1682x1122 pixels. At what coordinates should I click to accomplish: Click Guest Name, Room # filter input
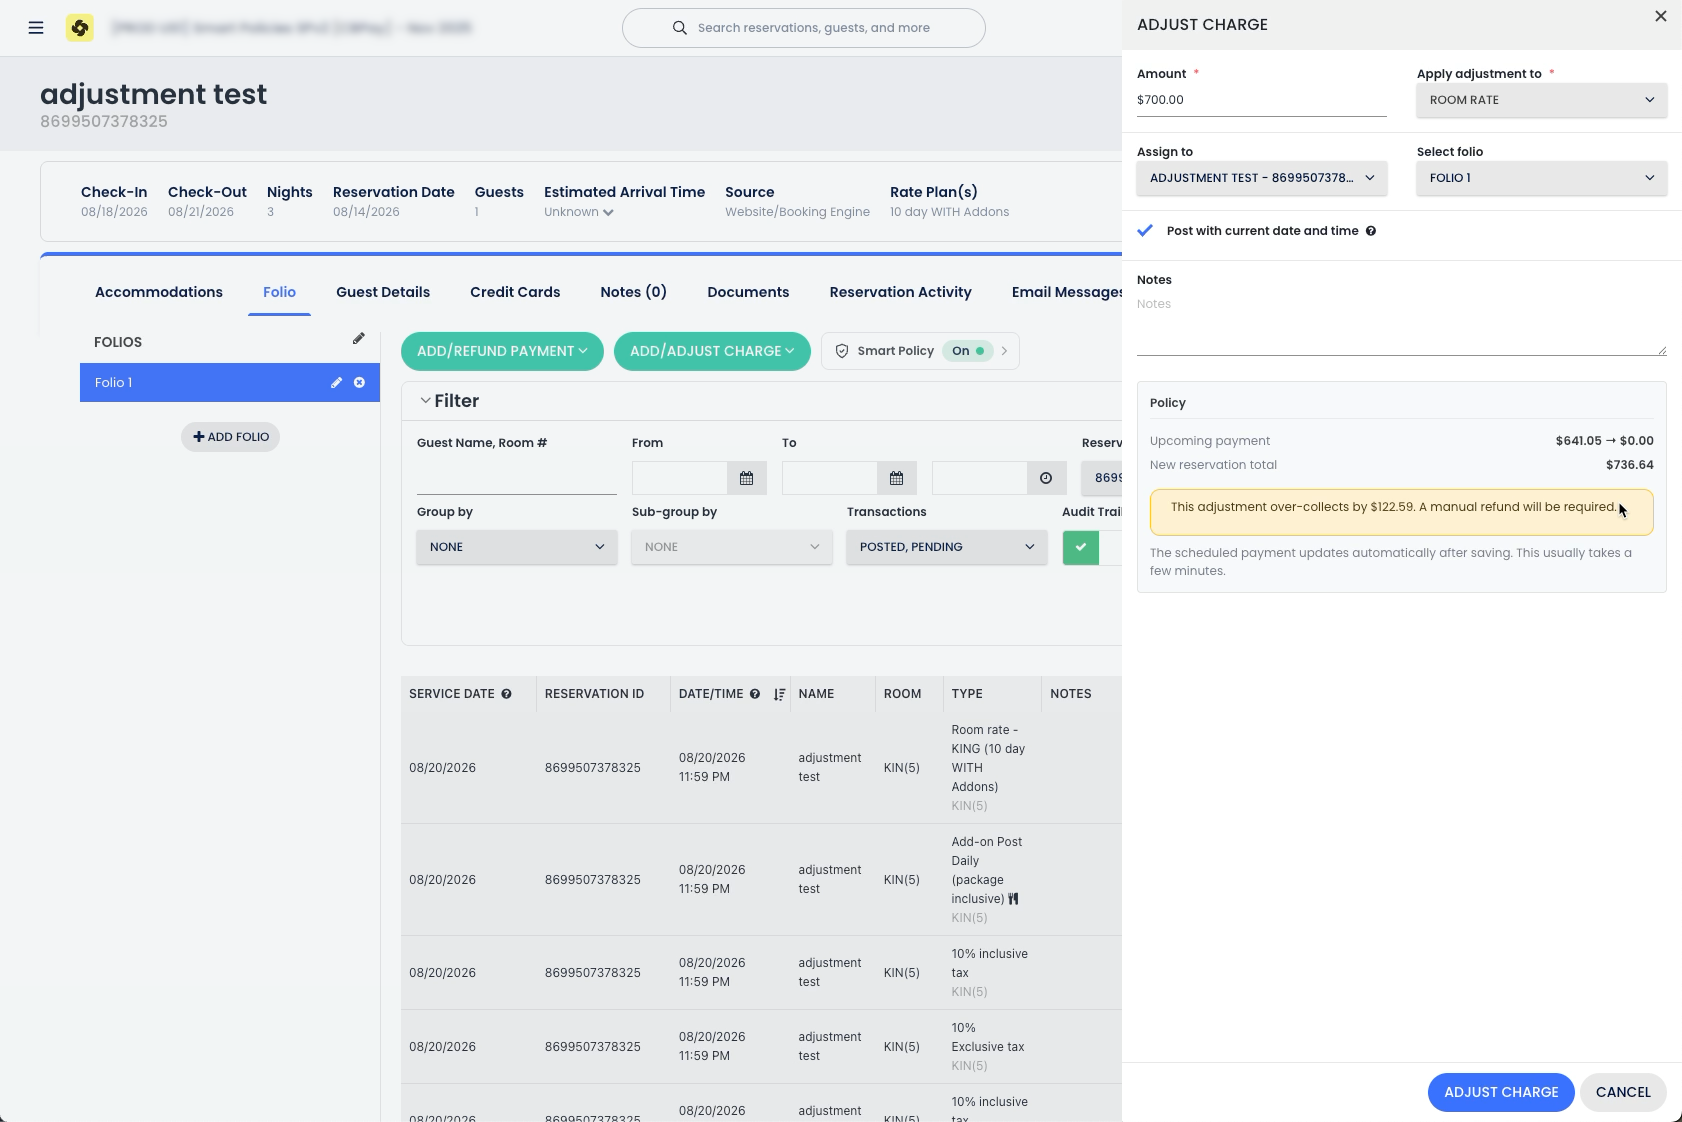click(517, 478)
